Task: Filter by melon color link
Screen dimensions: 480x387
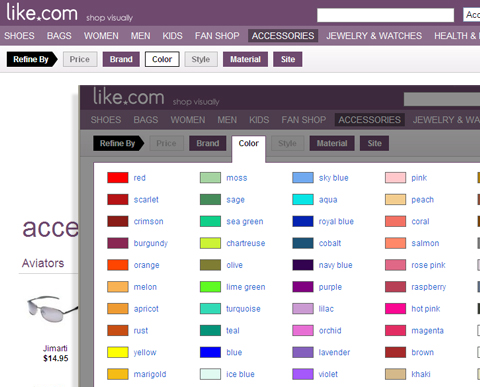Action: point(145,287)
